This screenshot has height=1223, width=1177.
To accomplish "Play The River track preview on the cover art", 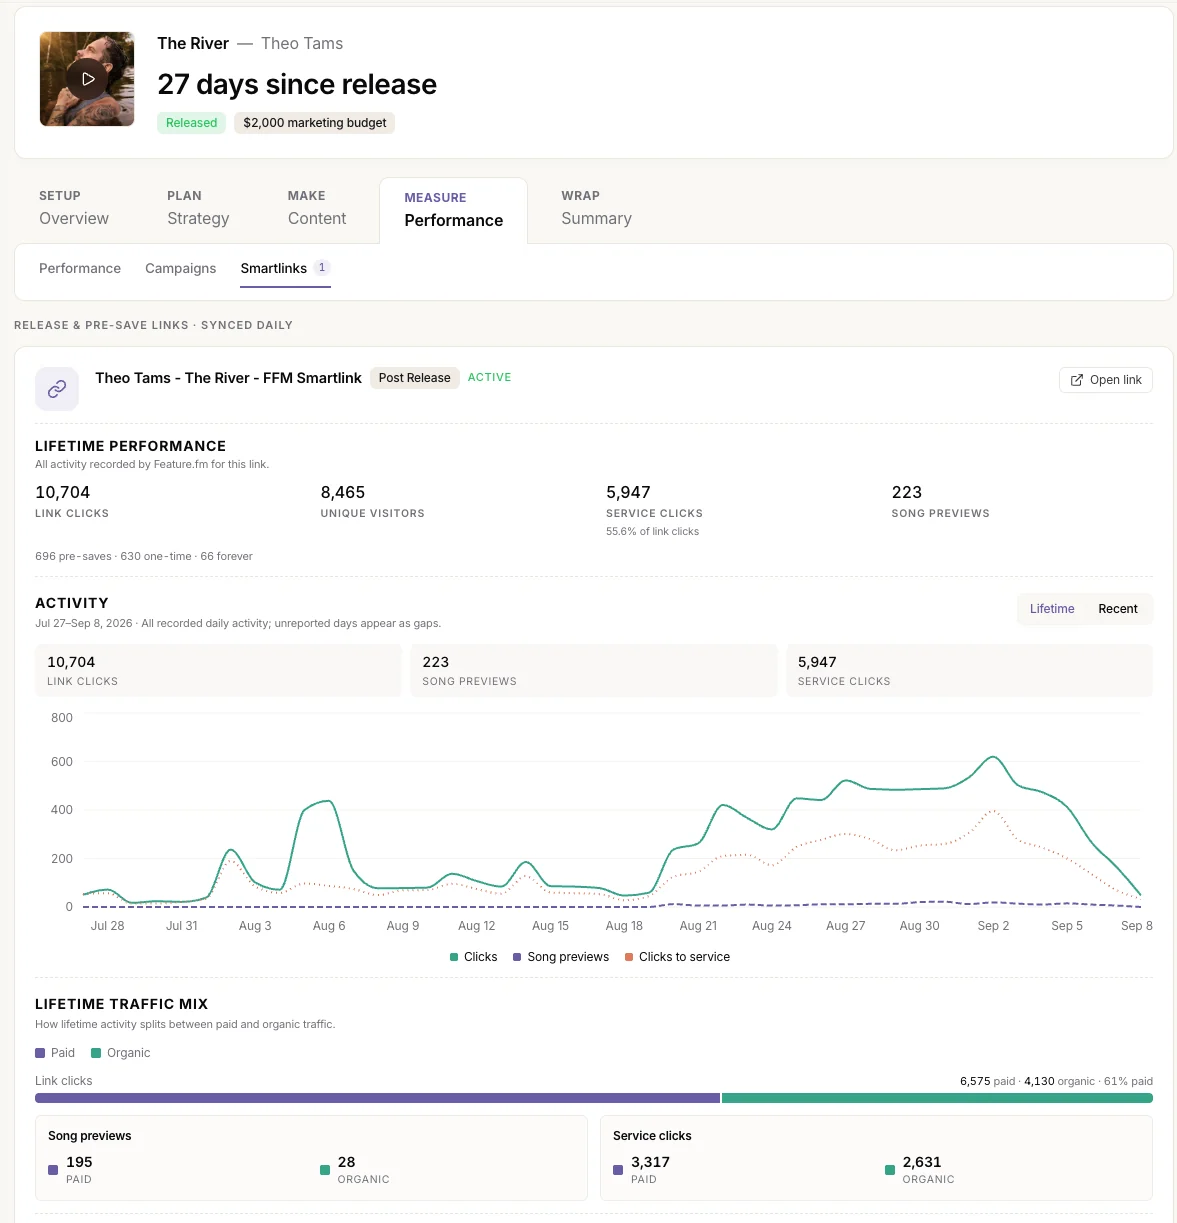I will pos(87,79).
